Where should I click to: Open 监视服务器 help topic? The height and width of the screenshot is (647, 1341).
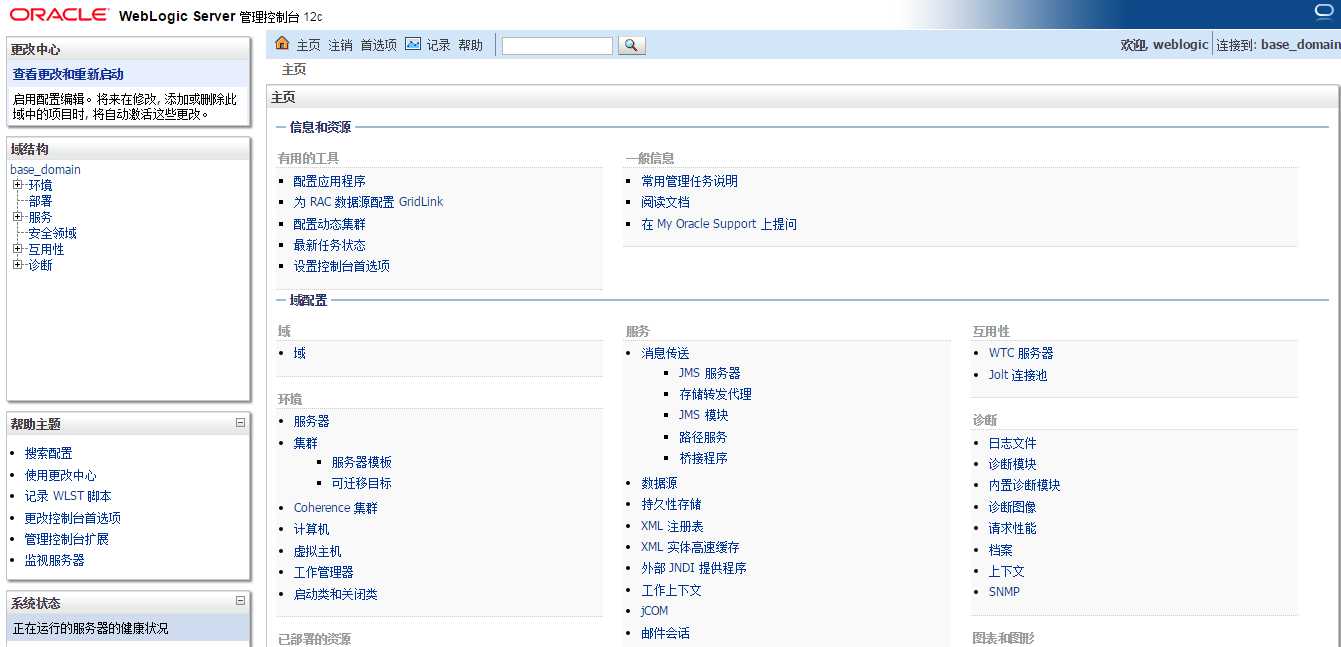click(x=55, y=560)
